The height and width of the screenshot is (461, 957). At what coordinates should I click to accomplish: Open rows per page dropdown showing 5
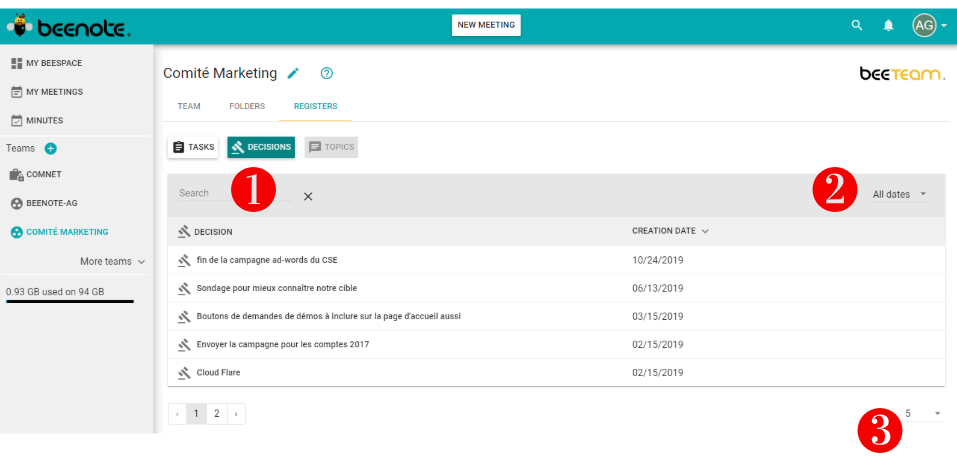[x=924, y=414]
